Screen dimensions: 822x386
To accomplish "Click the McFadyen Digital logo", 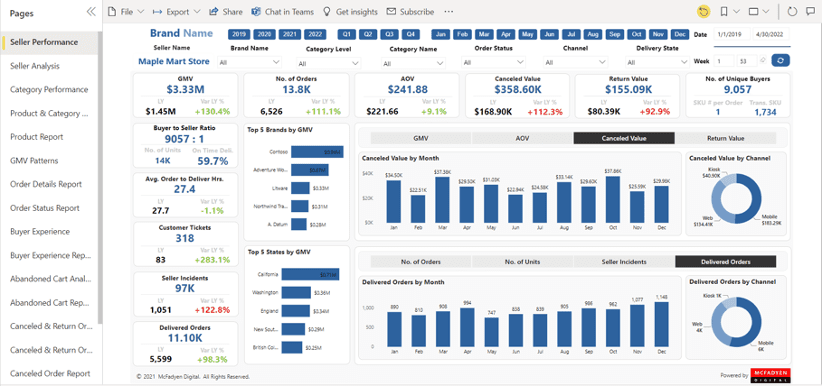I will [x=770, y=375].
